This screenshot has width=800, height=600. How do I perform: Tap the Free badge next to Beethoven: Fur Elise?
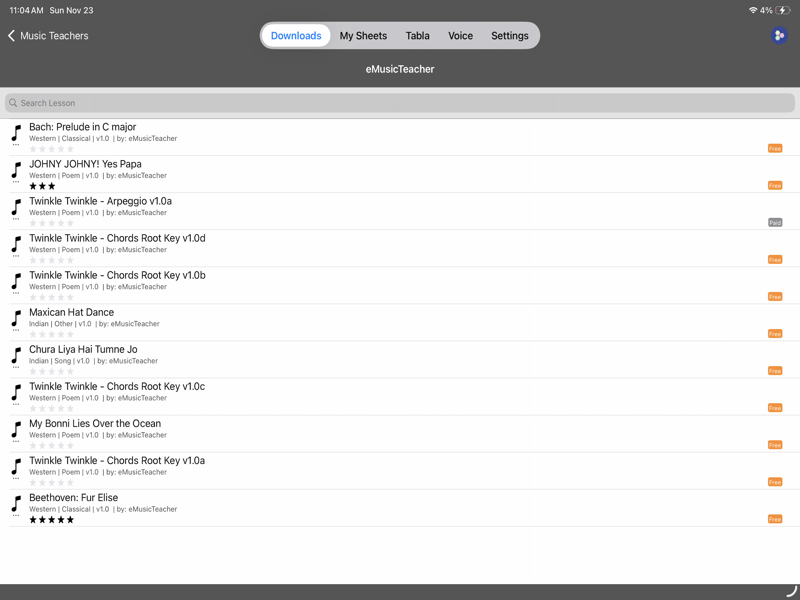[x=775, y=518]
